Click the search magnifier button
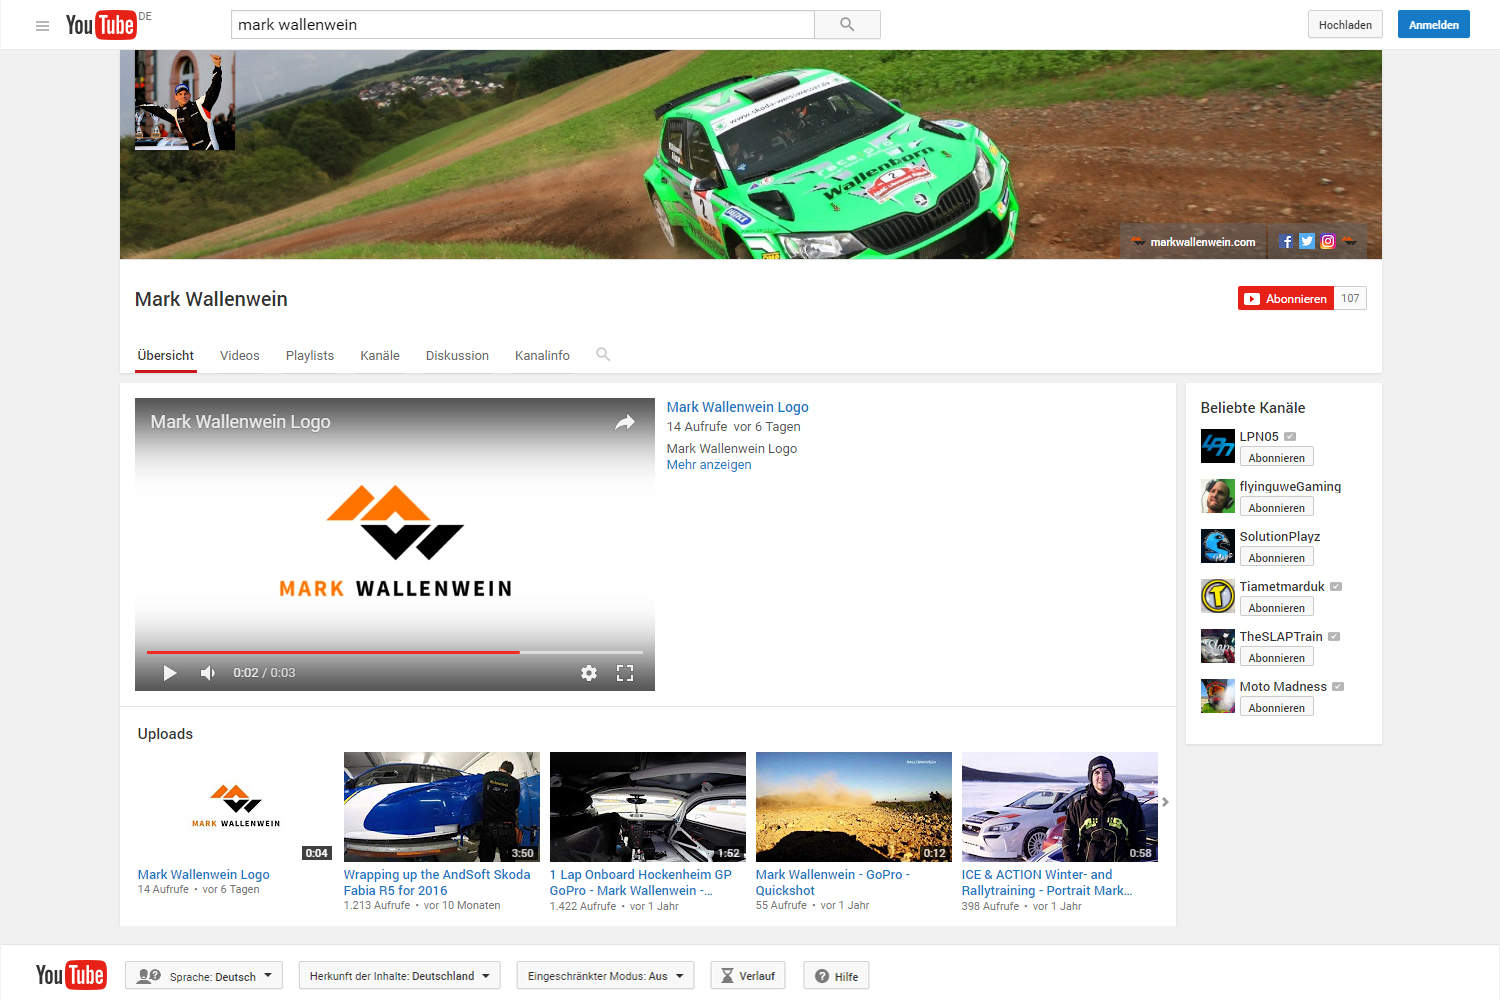 (x=847, y=25)
